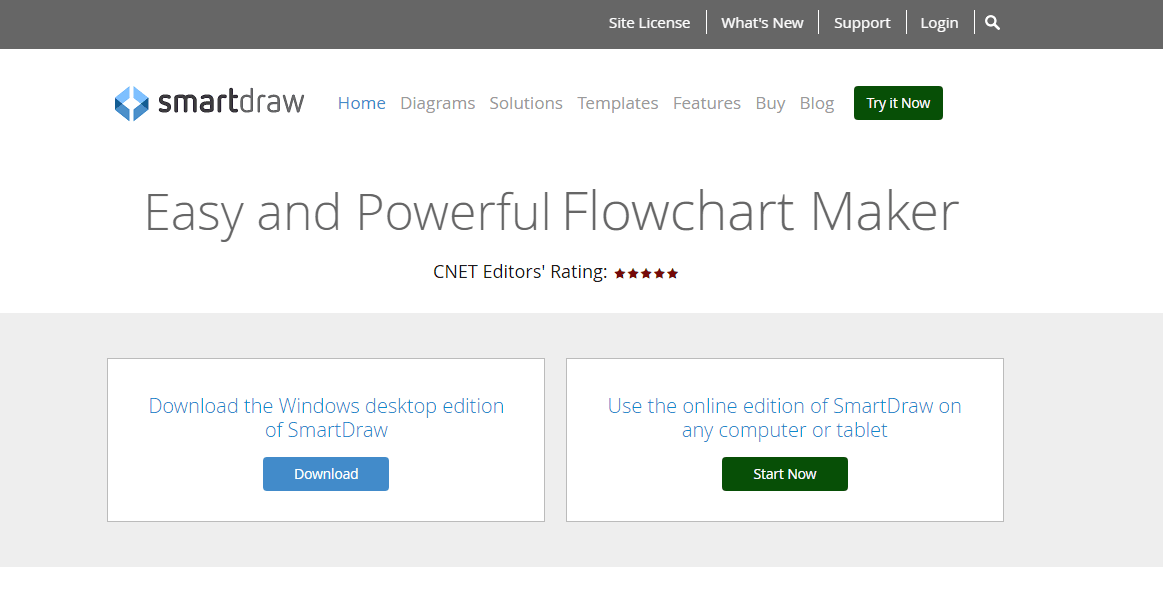
Task: Click the Login link
Action: 939,23
